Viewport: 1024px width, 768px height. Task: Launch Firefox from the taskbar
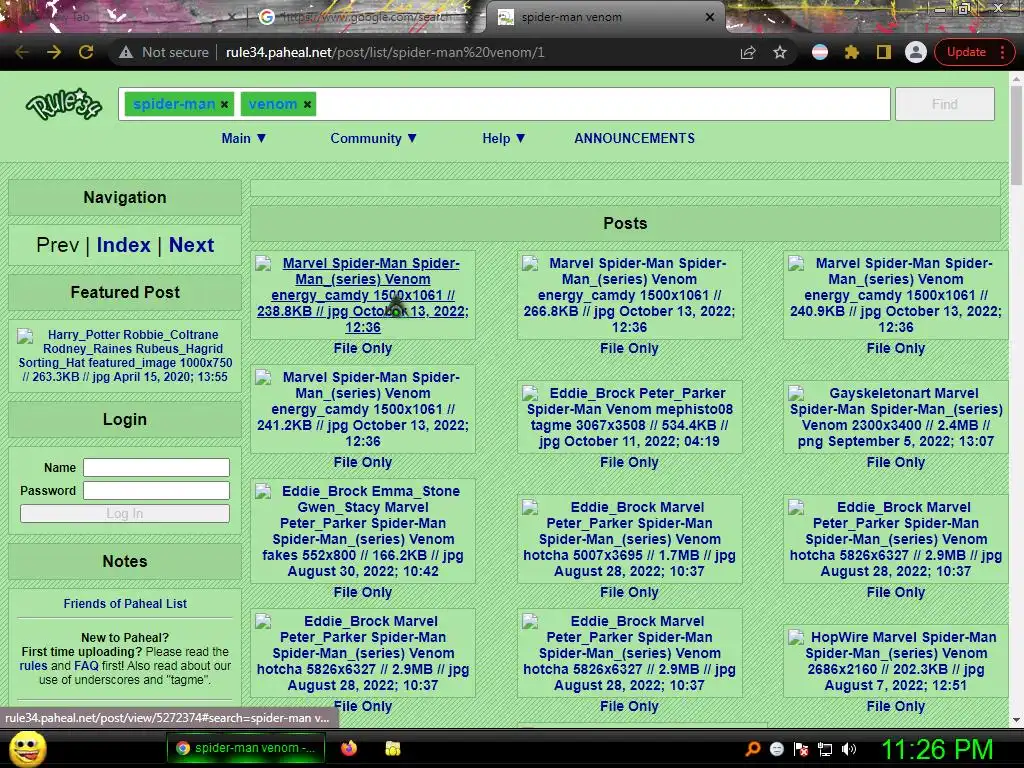tap(349, 748)
